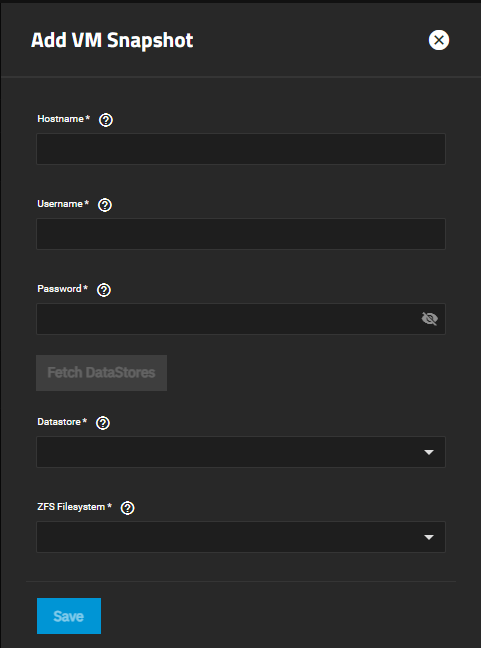Expand the Datastore dropdown
The height and width of the screenshot is (648, 481).
coord(241,452)
